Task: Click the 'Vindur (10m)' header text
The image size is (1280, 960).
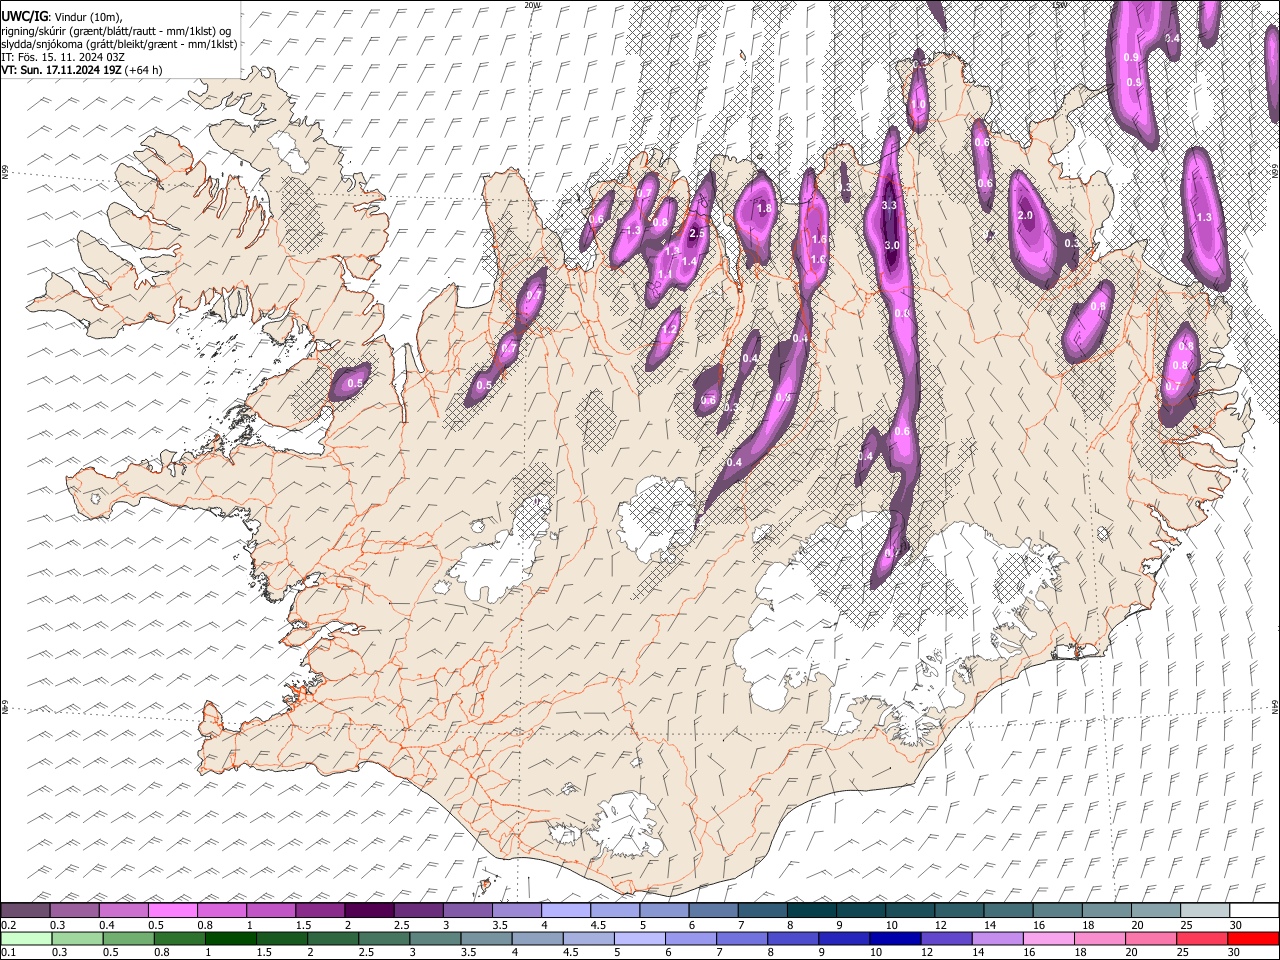Action: click(86, 17)
